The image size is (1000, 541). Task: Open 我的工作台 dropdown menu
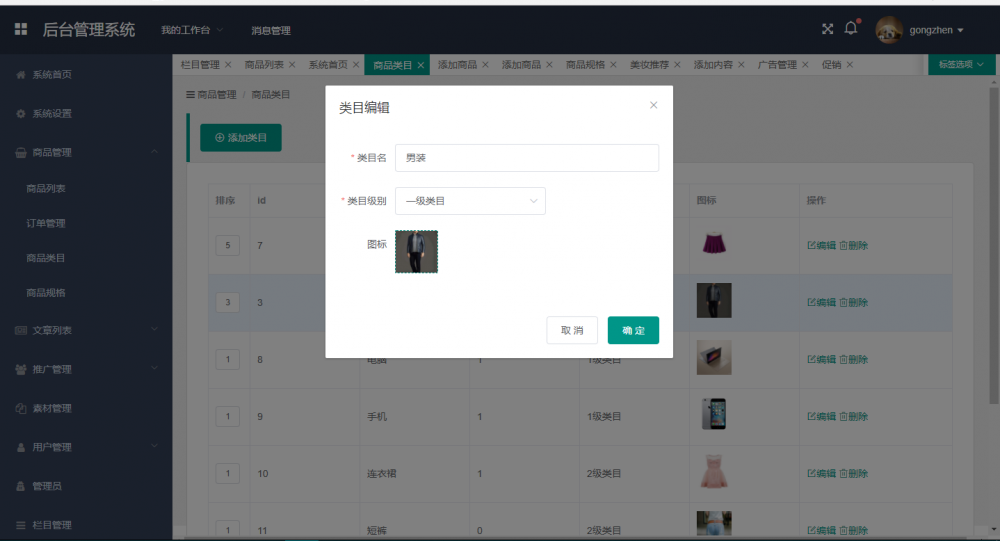(x=192, y=30)
